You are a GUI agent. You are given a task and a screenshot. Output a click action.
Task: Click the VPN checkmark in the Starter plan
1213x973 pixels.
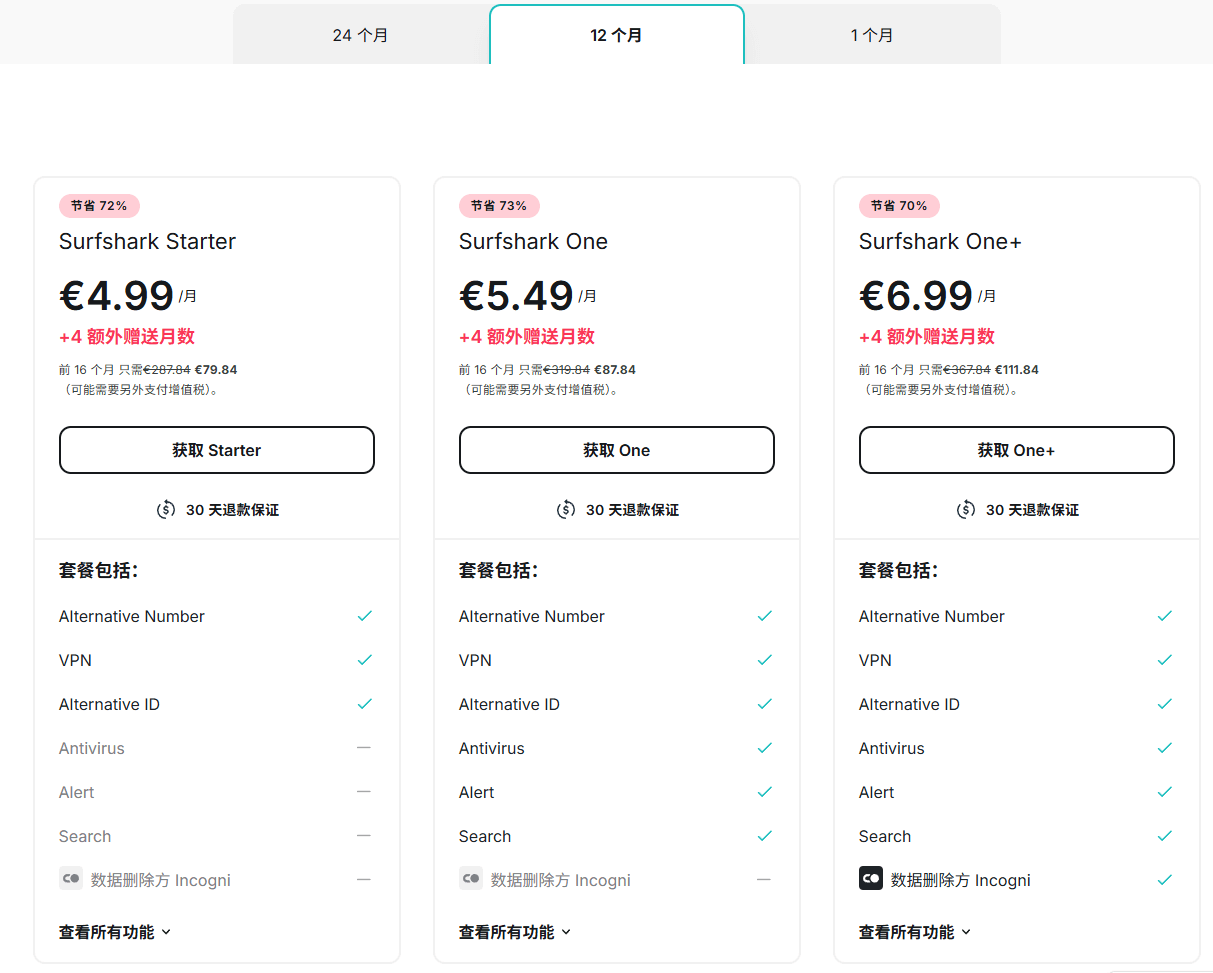[364, 660]
